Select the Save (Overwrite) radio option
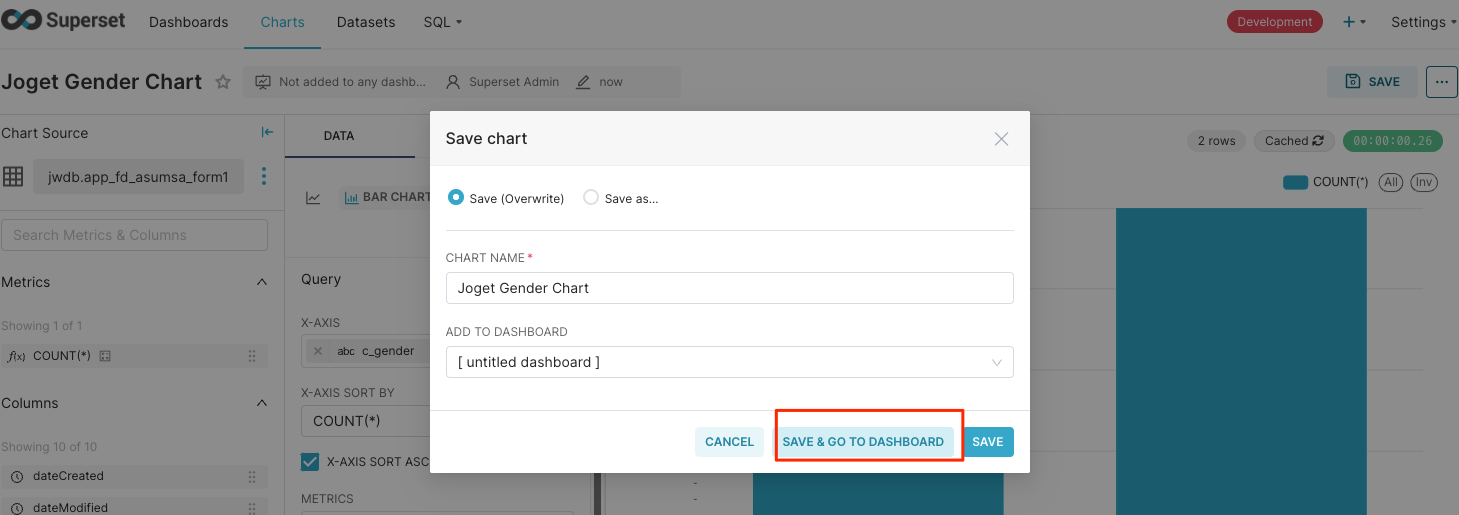 (456, 198)
